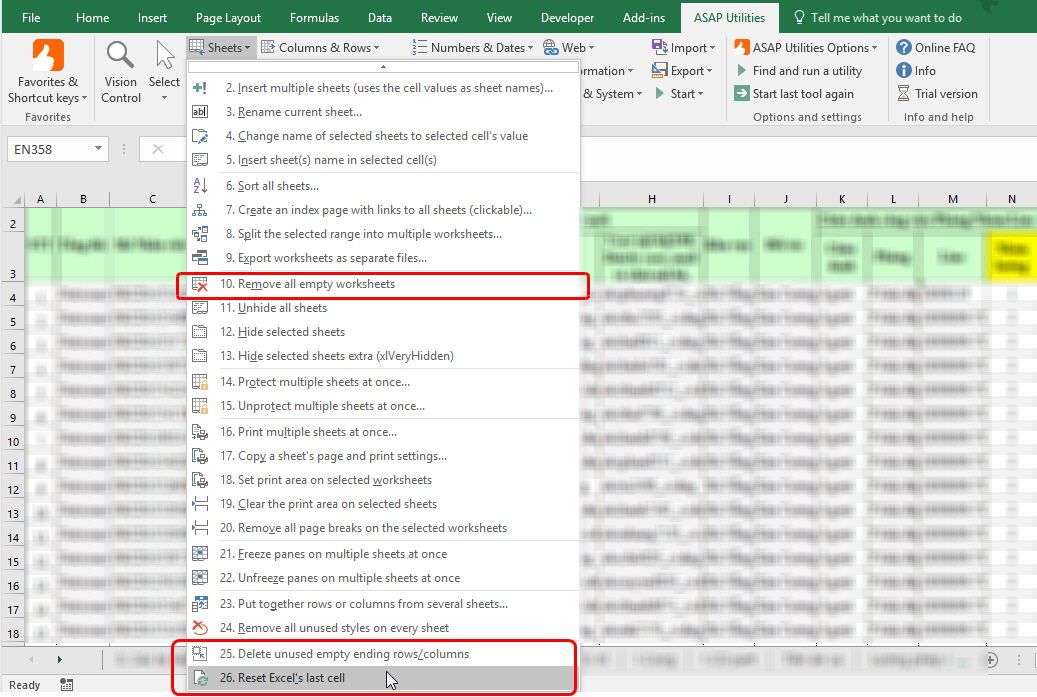This screenshot has width=1037, height=697.
Task: Switch to the Formulas tab
Action: [x=314, y=18]
